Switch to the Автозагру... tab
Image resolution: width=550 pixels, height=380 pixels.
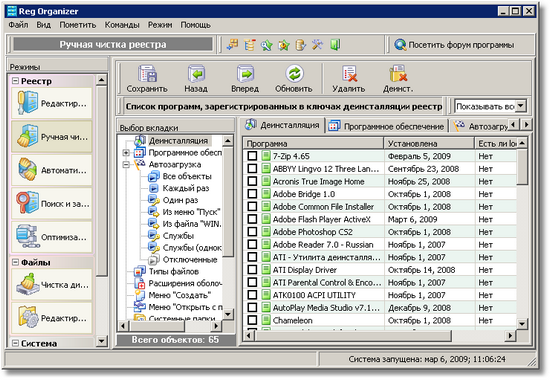pos(480,126)
